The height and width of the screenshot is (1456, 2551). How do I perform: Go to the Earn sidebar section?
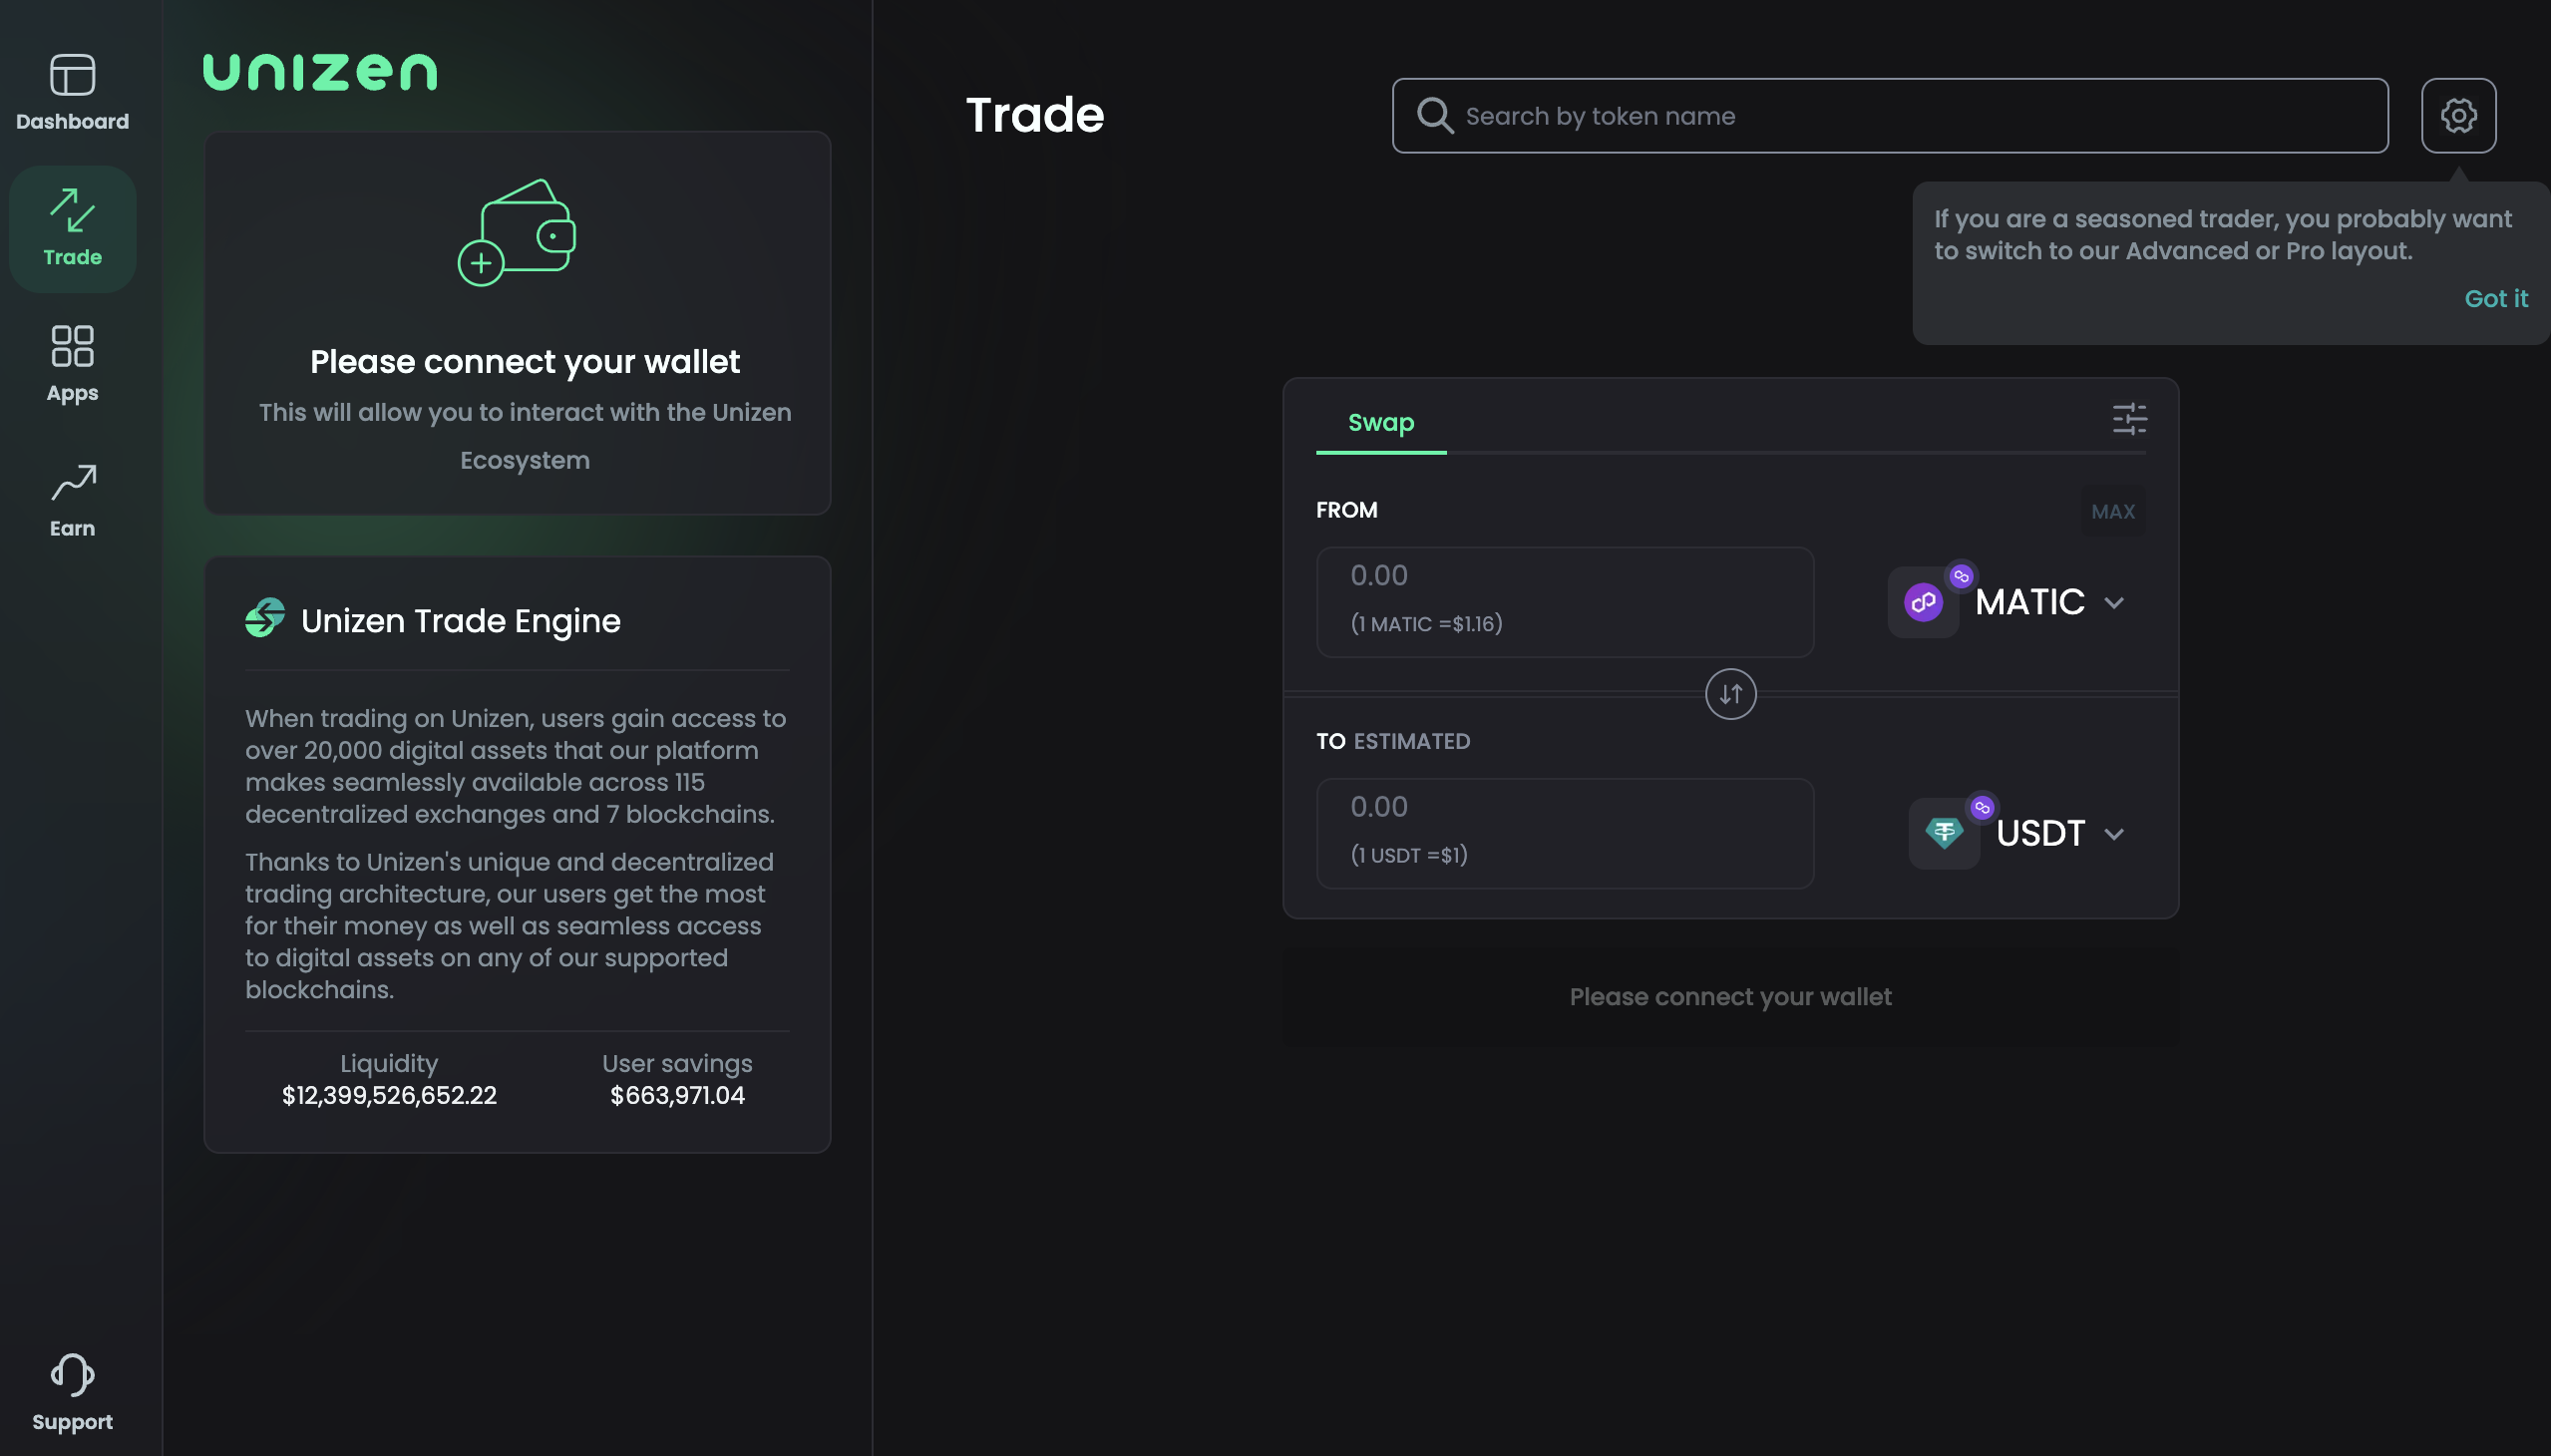pyautogui.click(x=72, y=500)
